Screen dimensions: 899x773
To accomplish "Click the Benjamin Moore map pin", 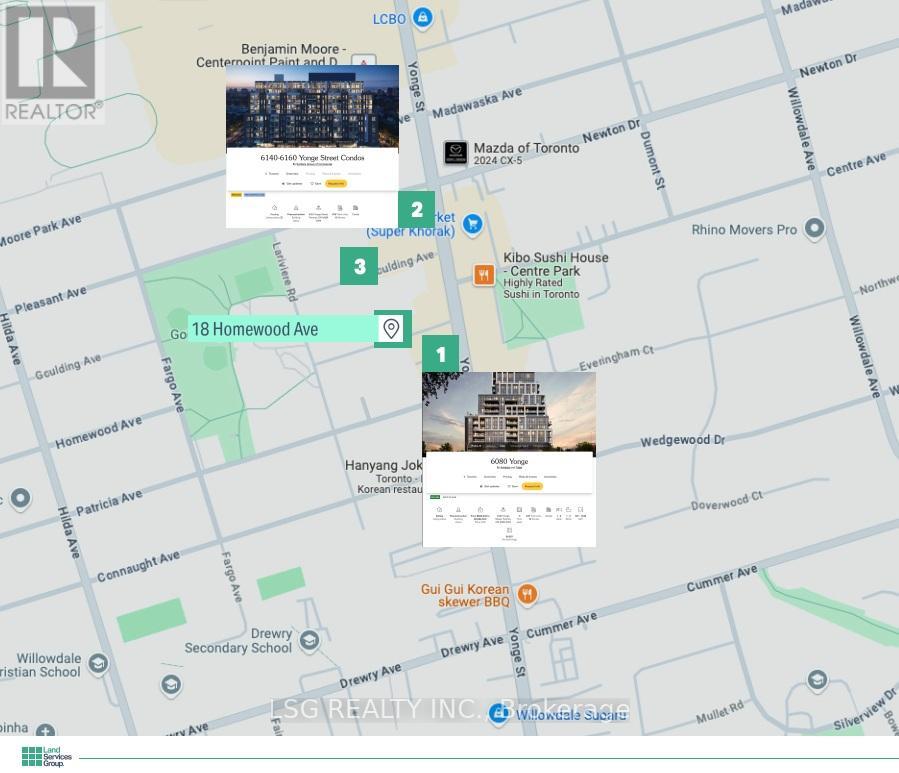I will [x=363, y=60].
